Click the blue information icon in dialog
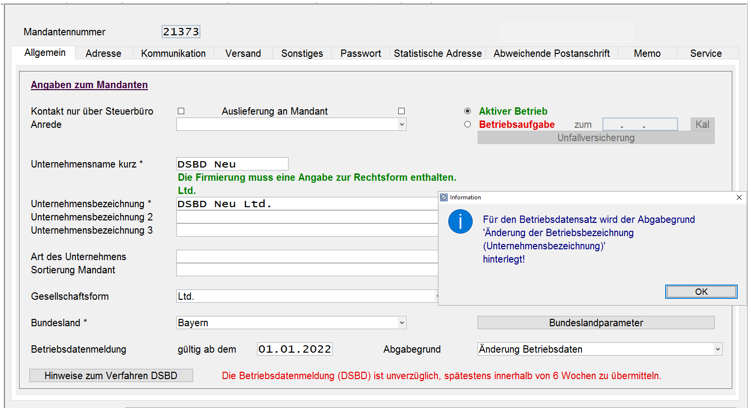Screen dimensions: 751x410 click(x=459, y=222)
